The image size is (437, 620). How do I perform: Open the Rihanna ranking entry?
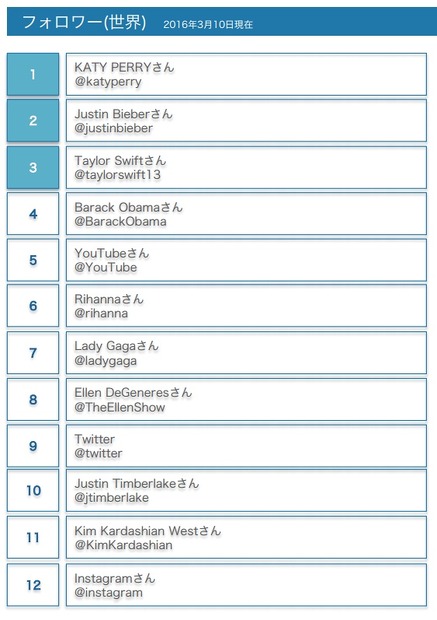246,306
